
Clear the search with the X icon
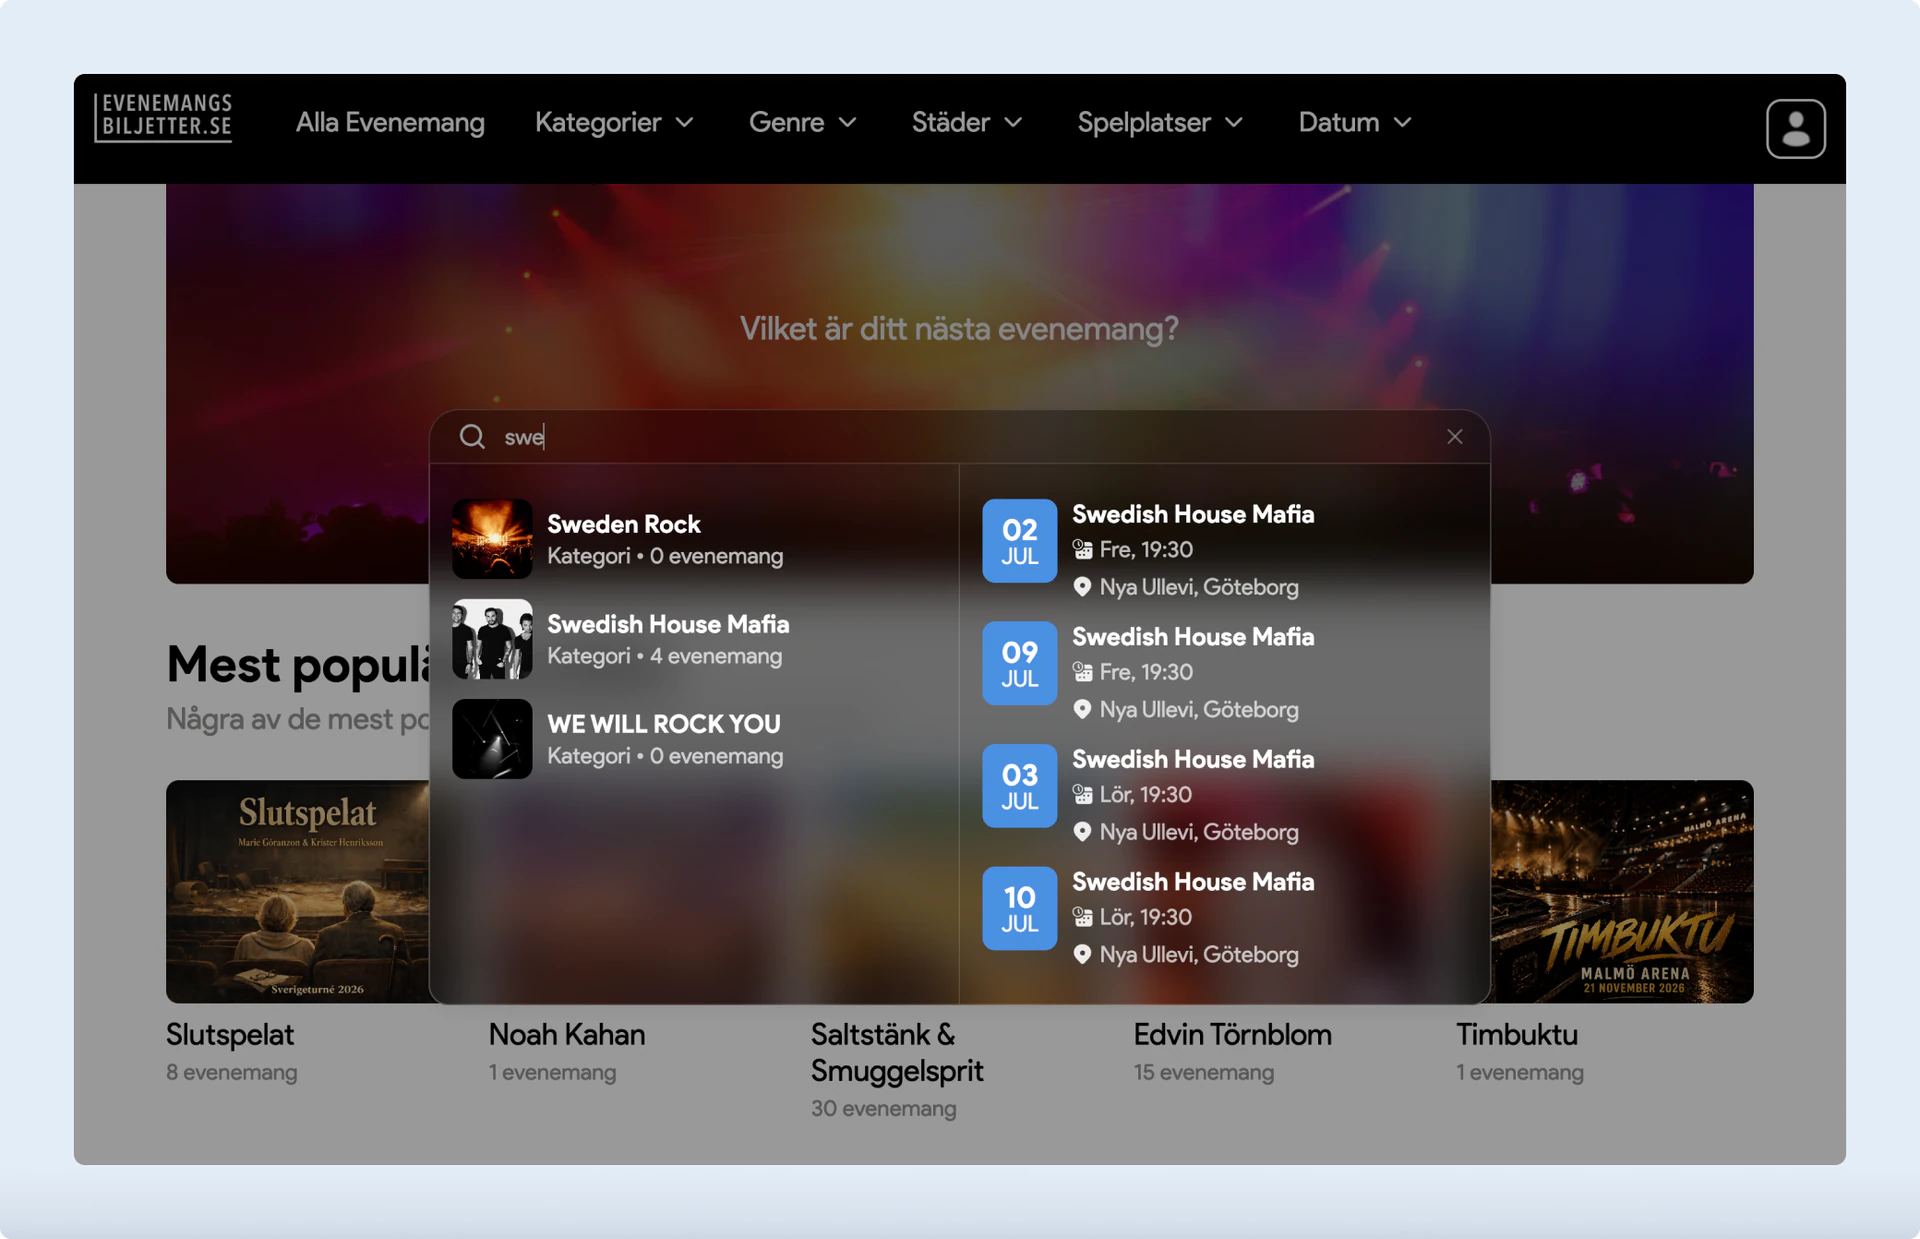1454,436
